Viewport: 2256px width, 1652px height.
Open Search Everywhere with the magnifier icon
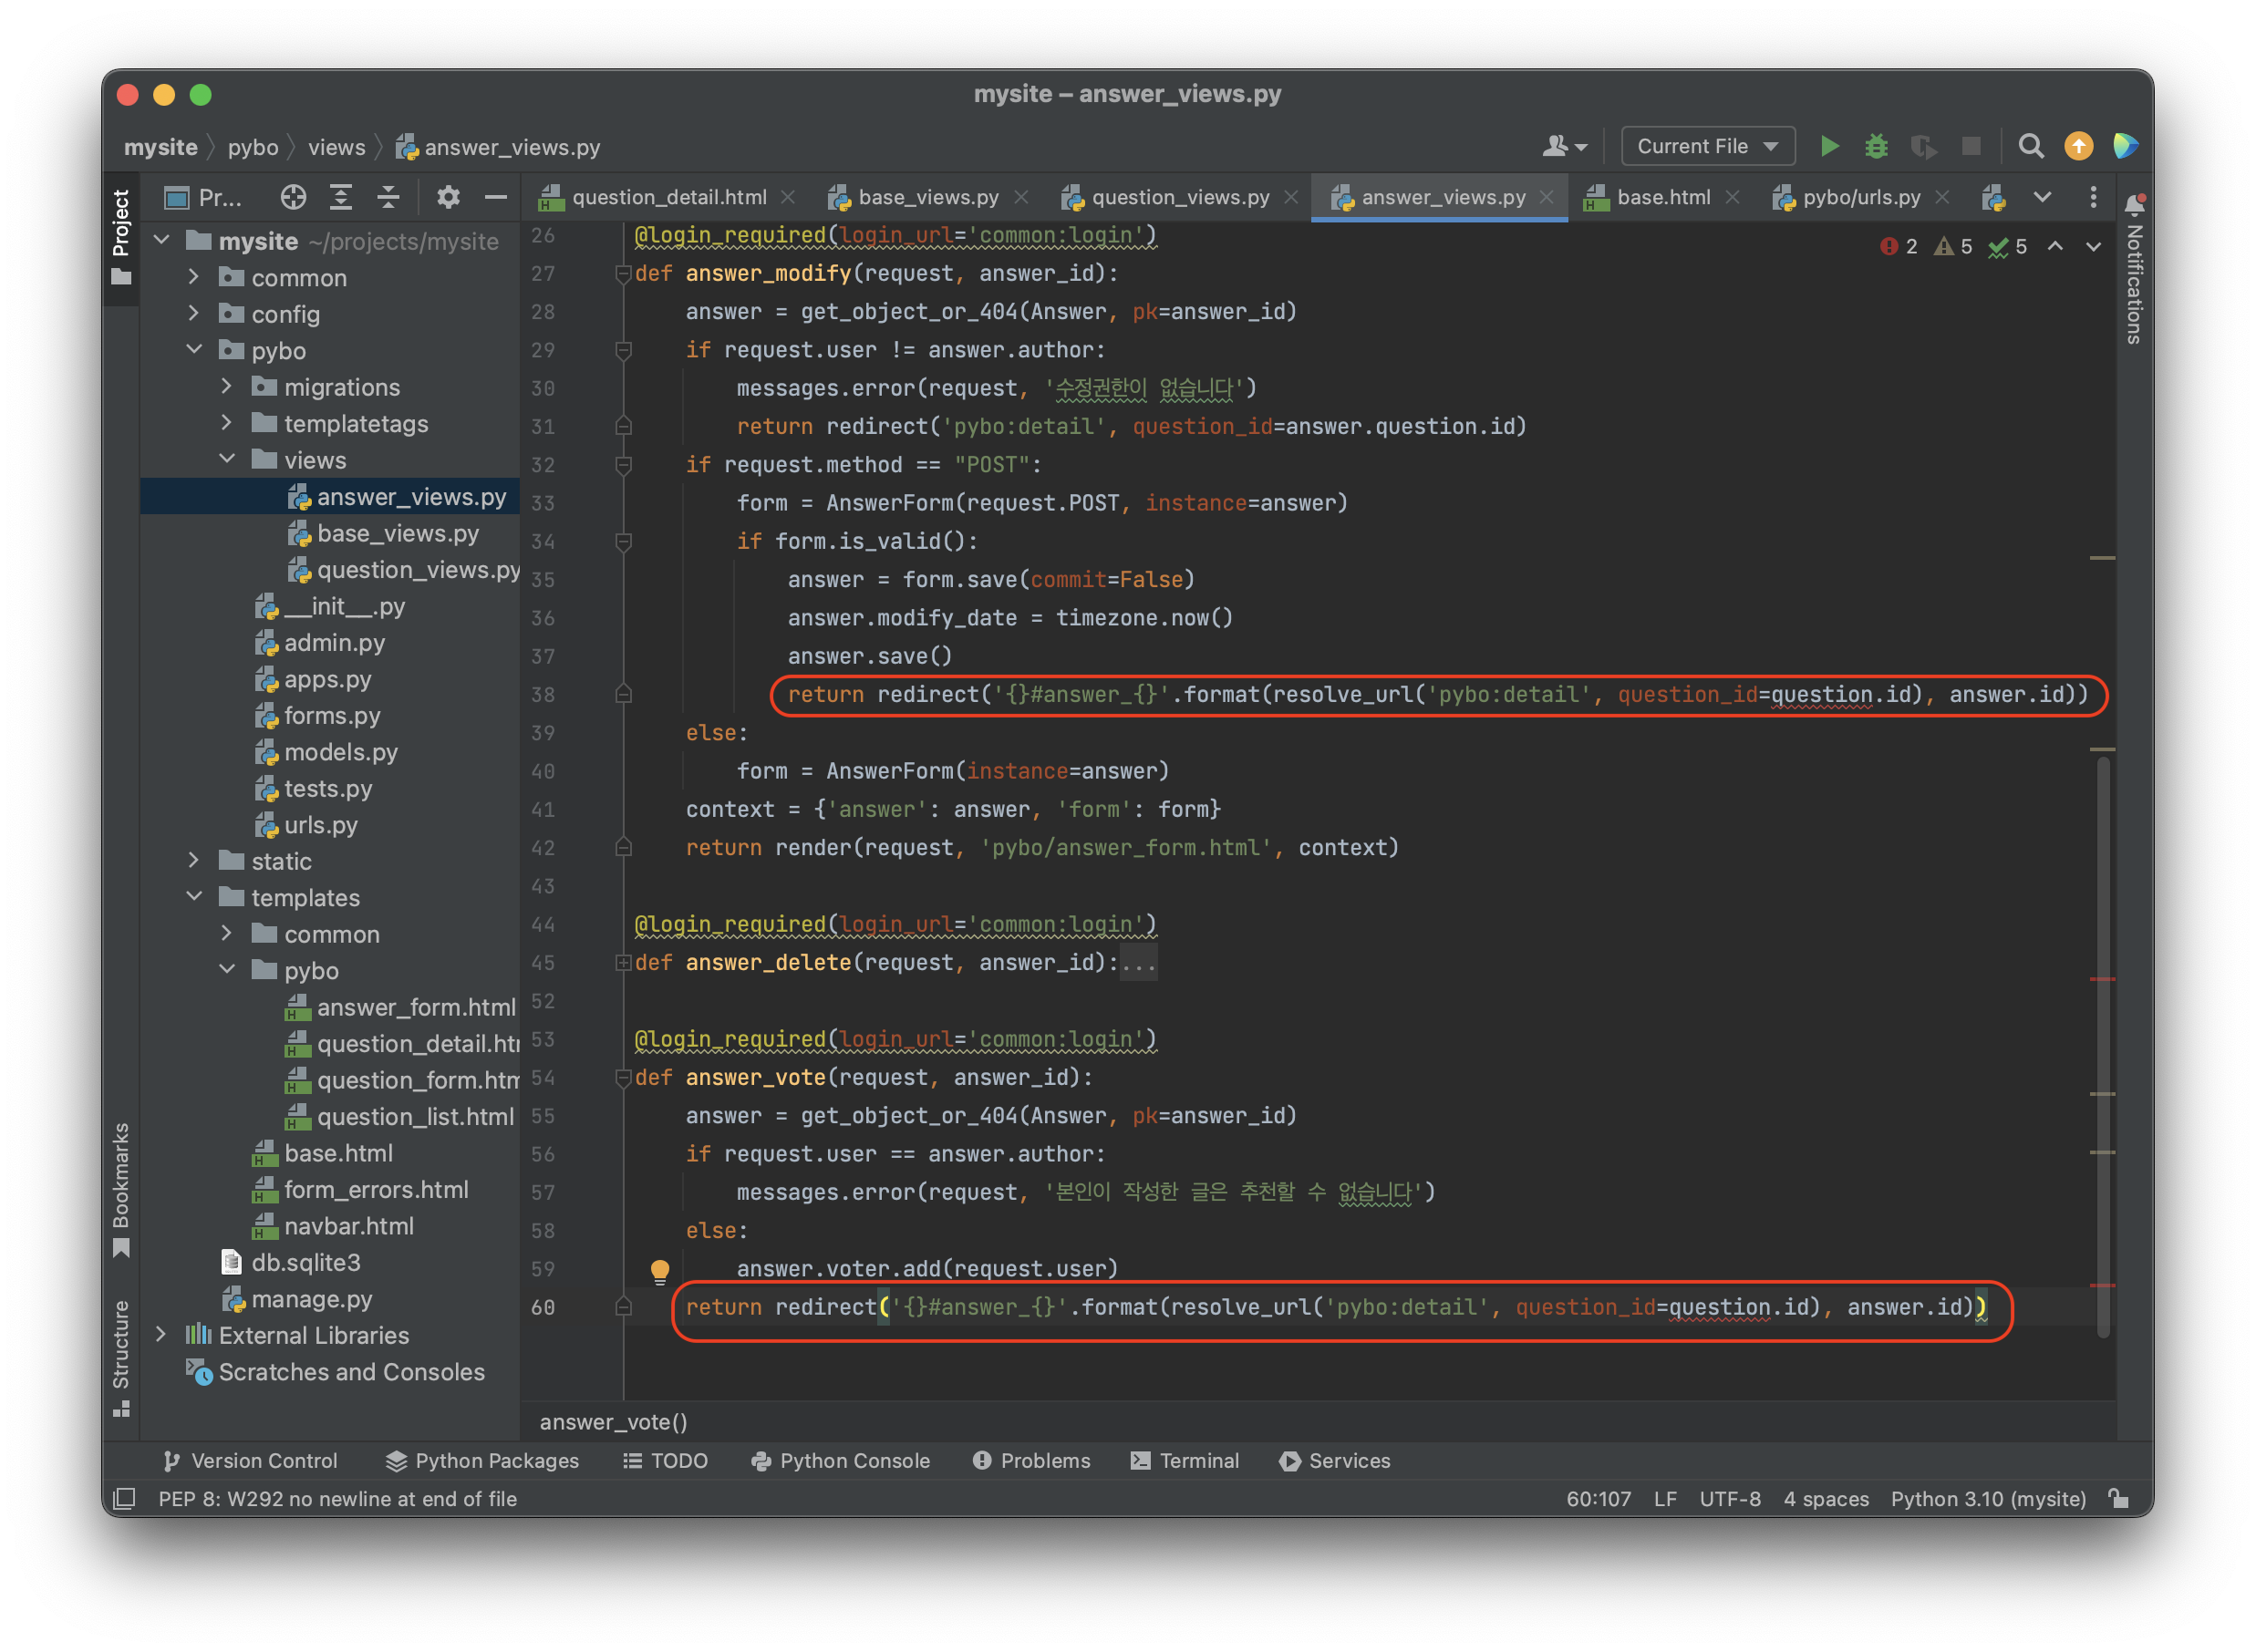(2030, 147)
